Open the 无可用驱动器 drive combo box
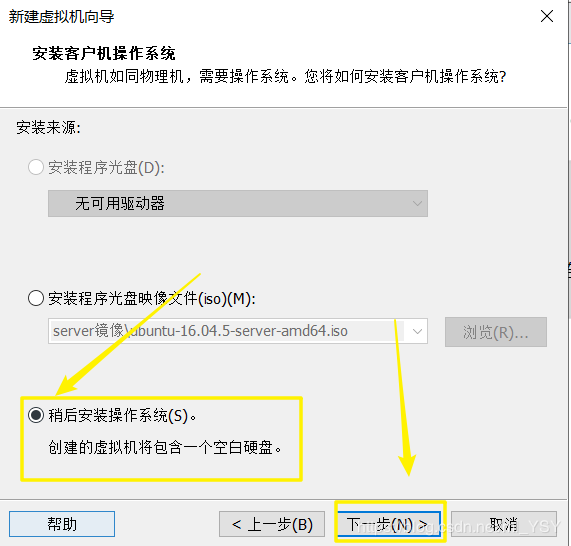571x546 pixels. pos(238,203)
